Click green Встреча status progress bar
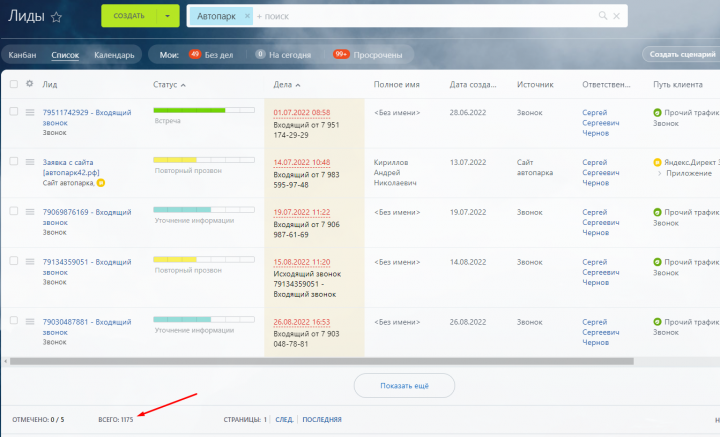Viewport: 720px width, 437px height. 204,110
